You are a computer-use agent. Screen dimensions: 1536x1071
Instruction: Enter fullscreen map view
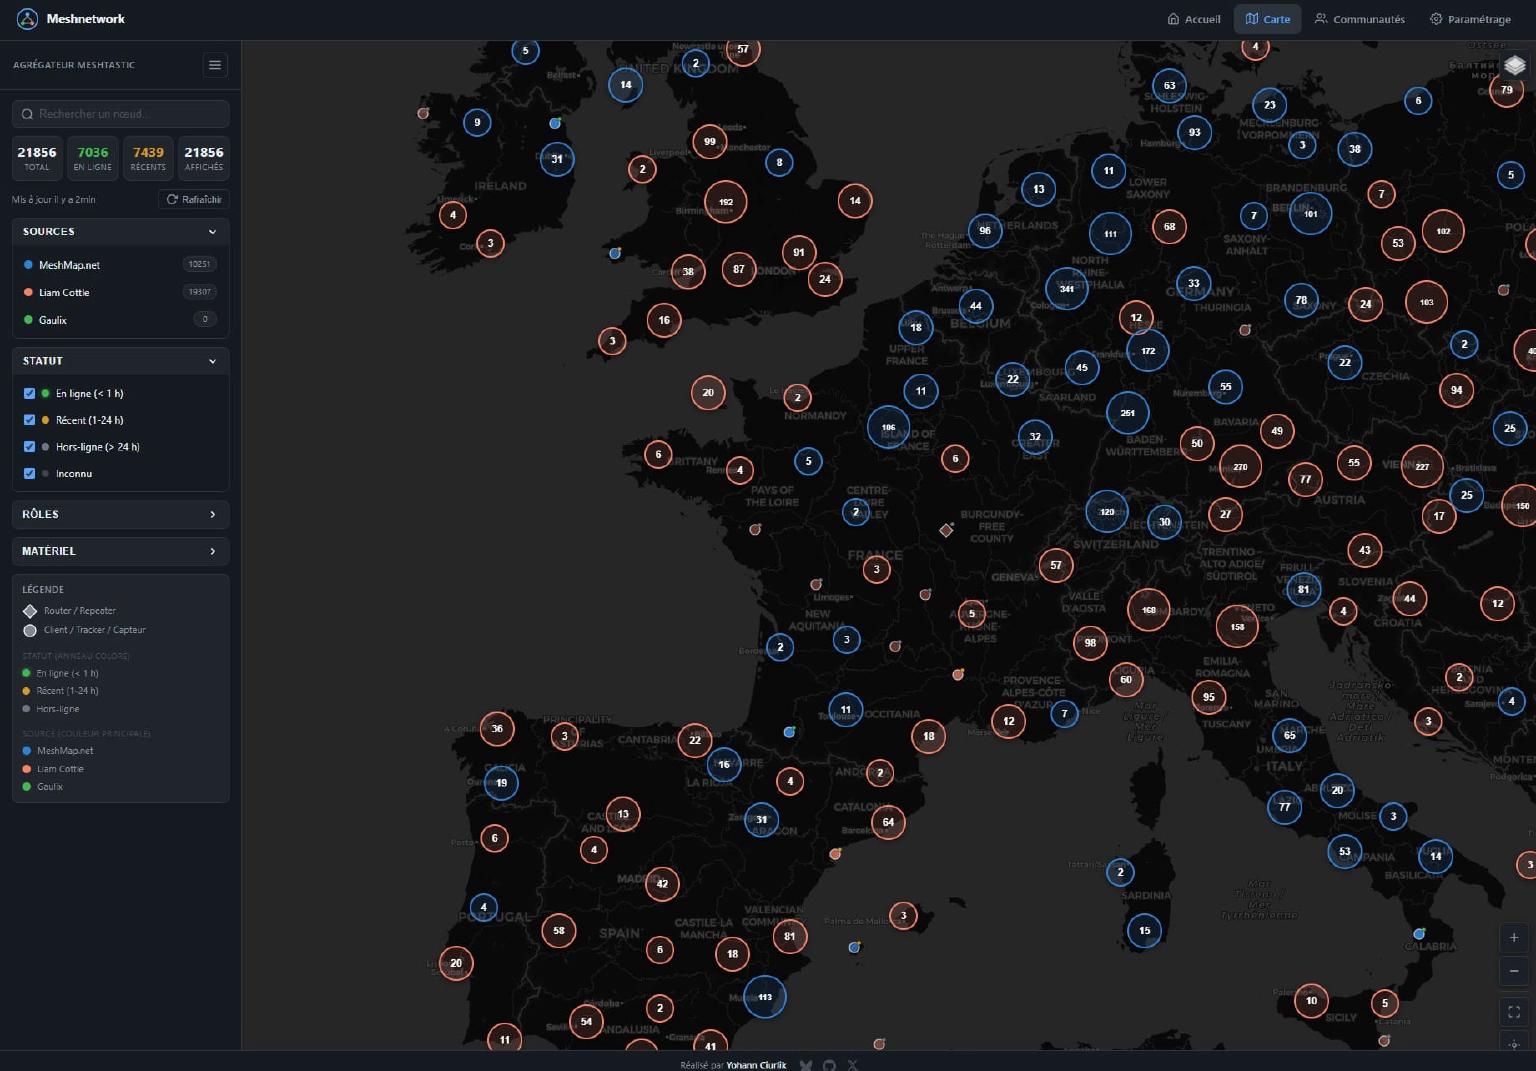pyautogui.click(x=1514, y=1012)
